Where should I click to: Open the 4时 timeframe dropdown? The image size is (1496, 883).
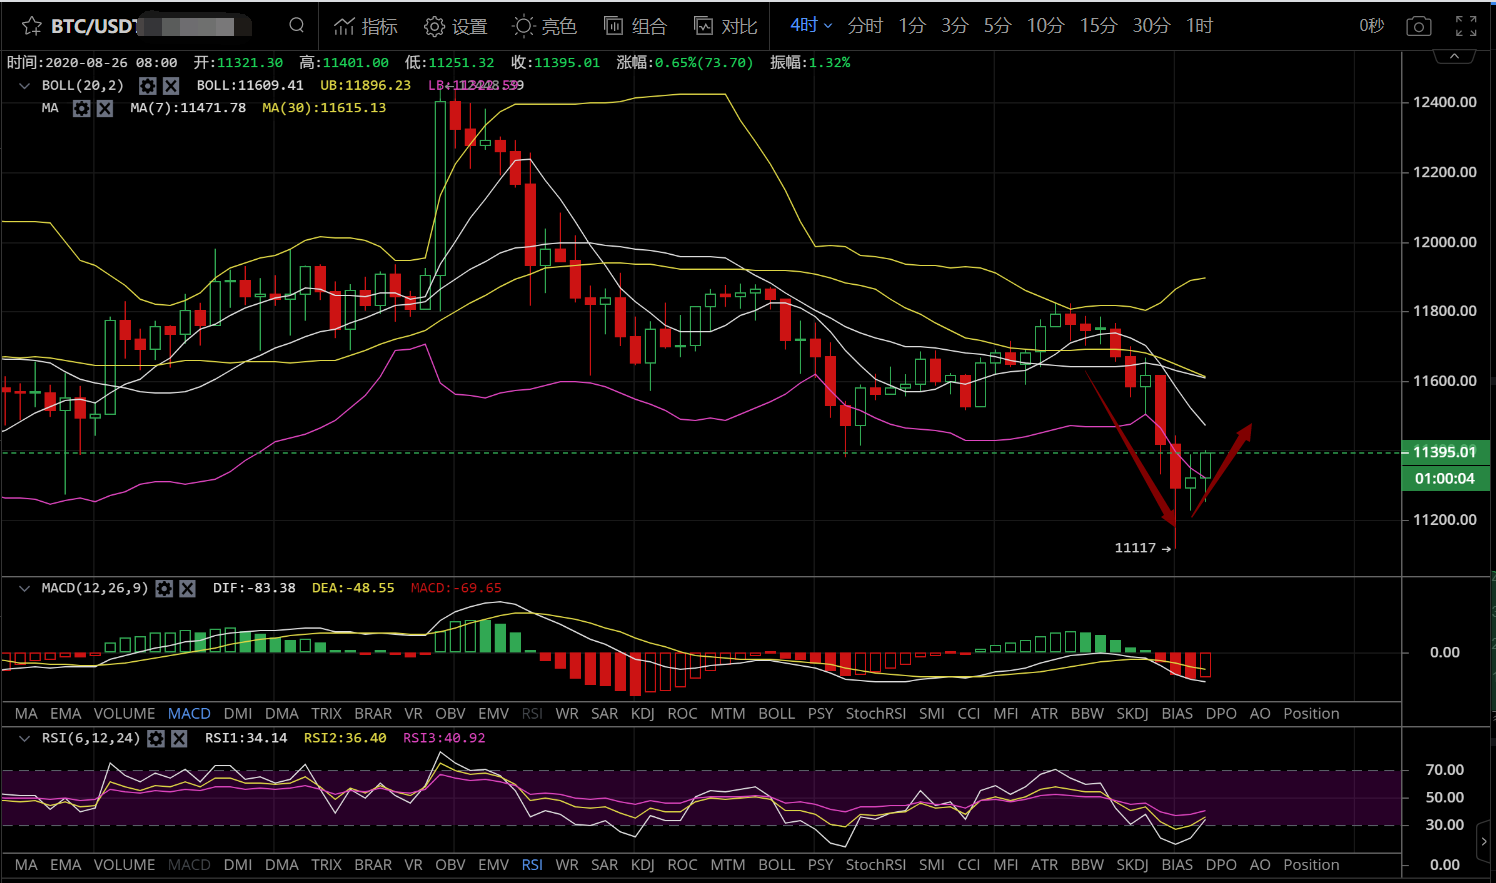click(x=811, y=26)
